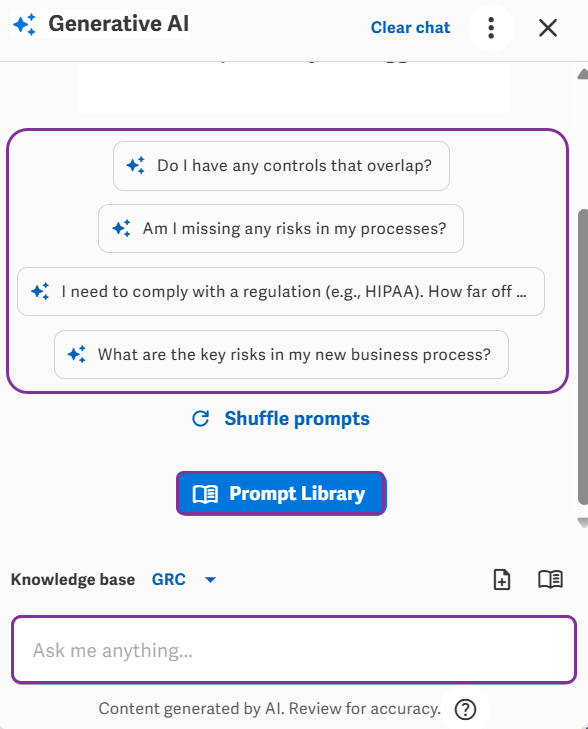Click sparkle icon on controls overlap prompt
588x729 pixels.
tap(136, 166)
